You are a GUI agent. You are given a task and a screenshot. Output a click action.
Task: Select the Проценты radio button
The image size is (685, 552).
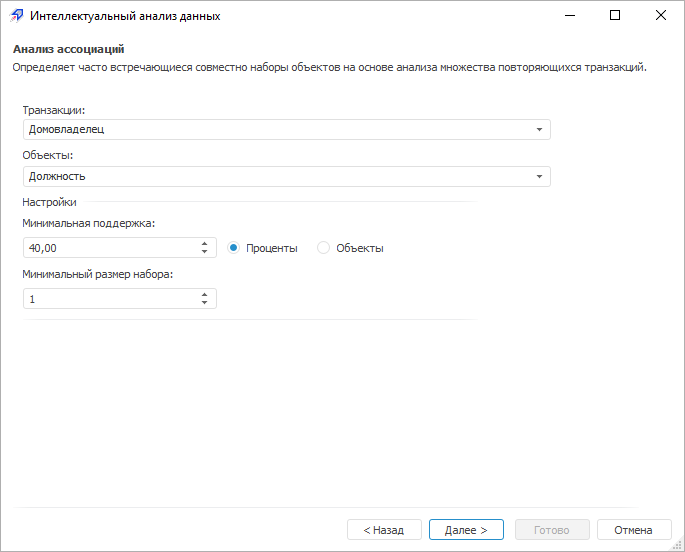[234, 248]
